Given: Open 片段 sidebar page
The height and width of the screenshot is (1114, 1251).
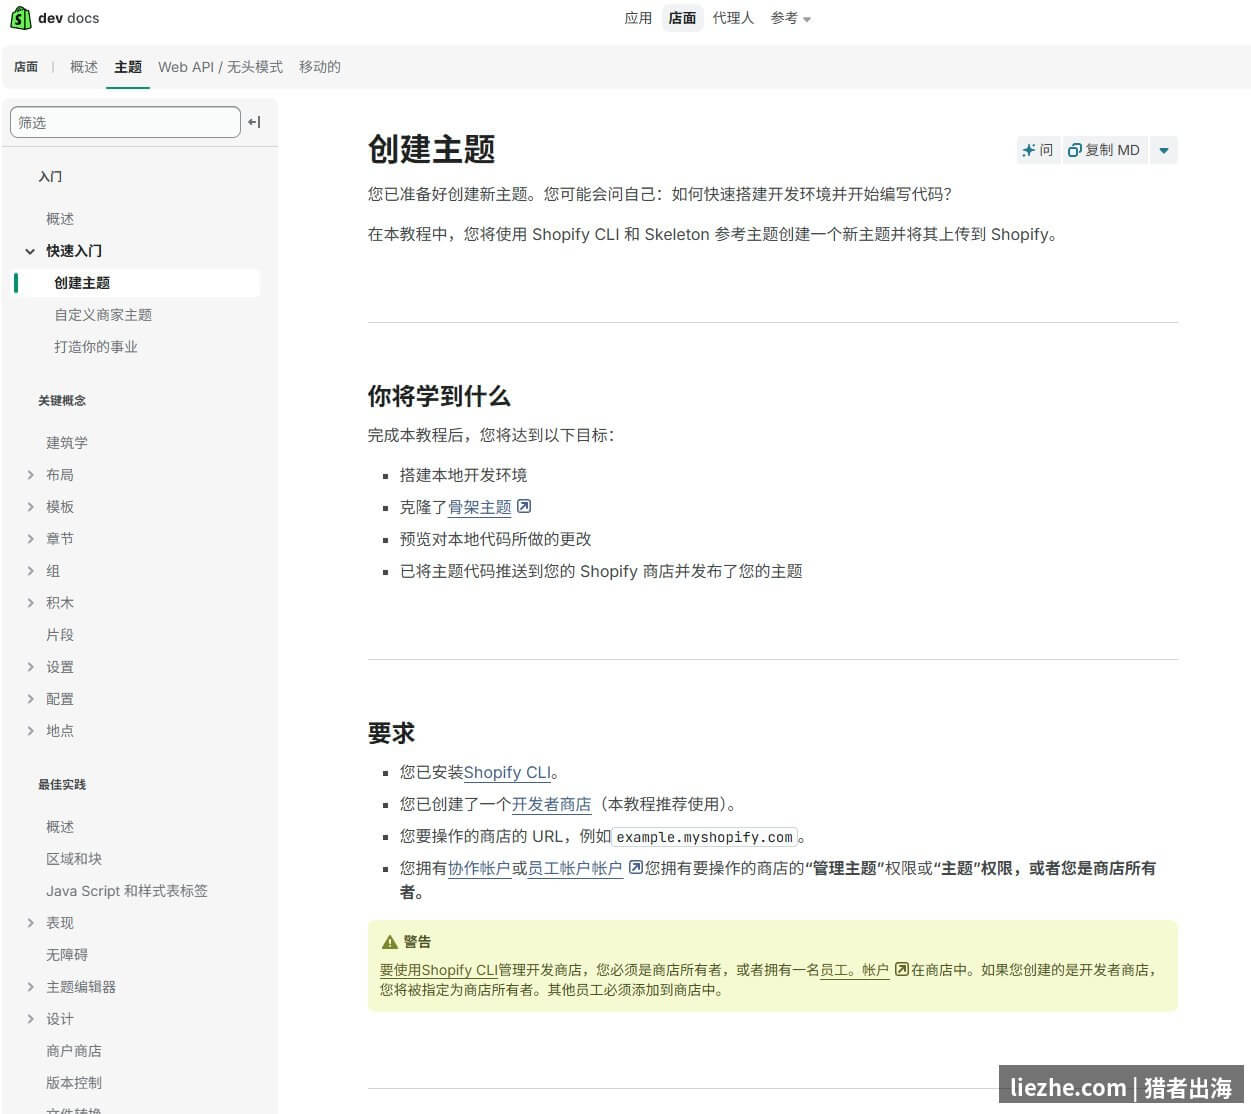Looking at the screenshot, I should [x=60, y=635].
